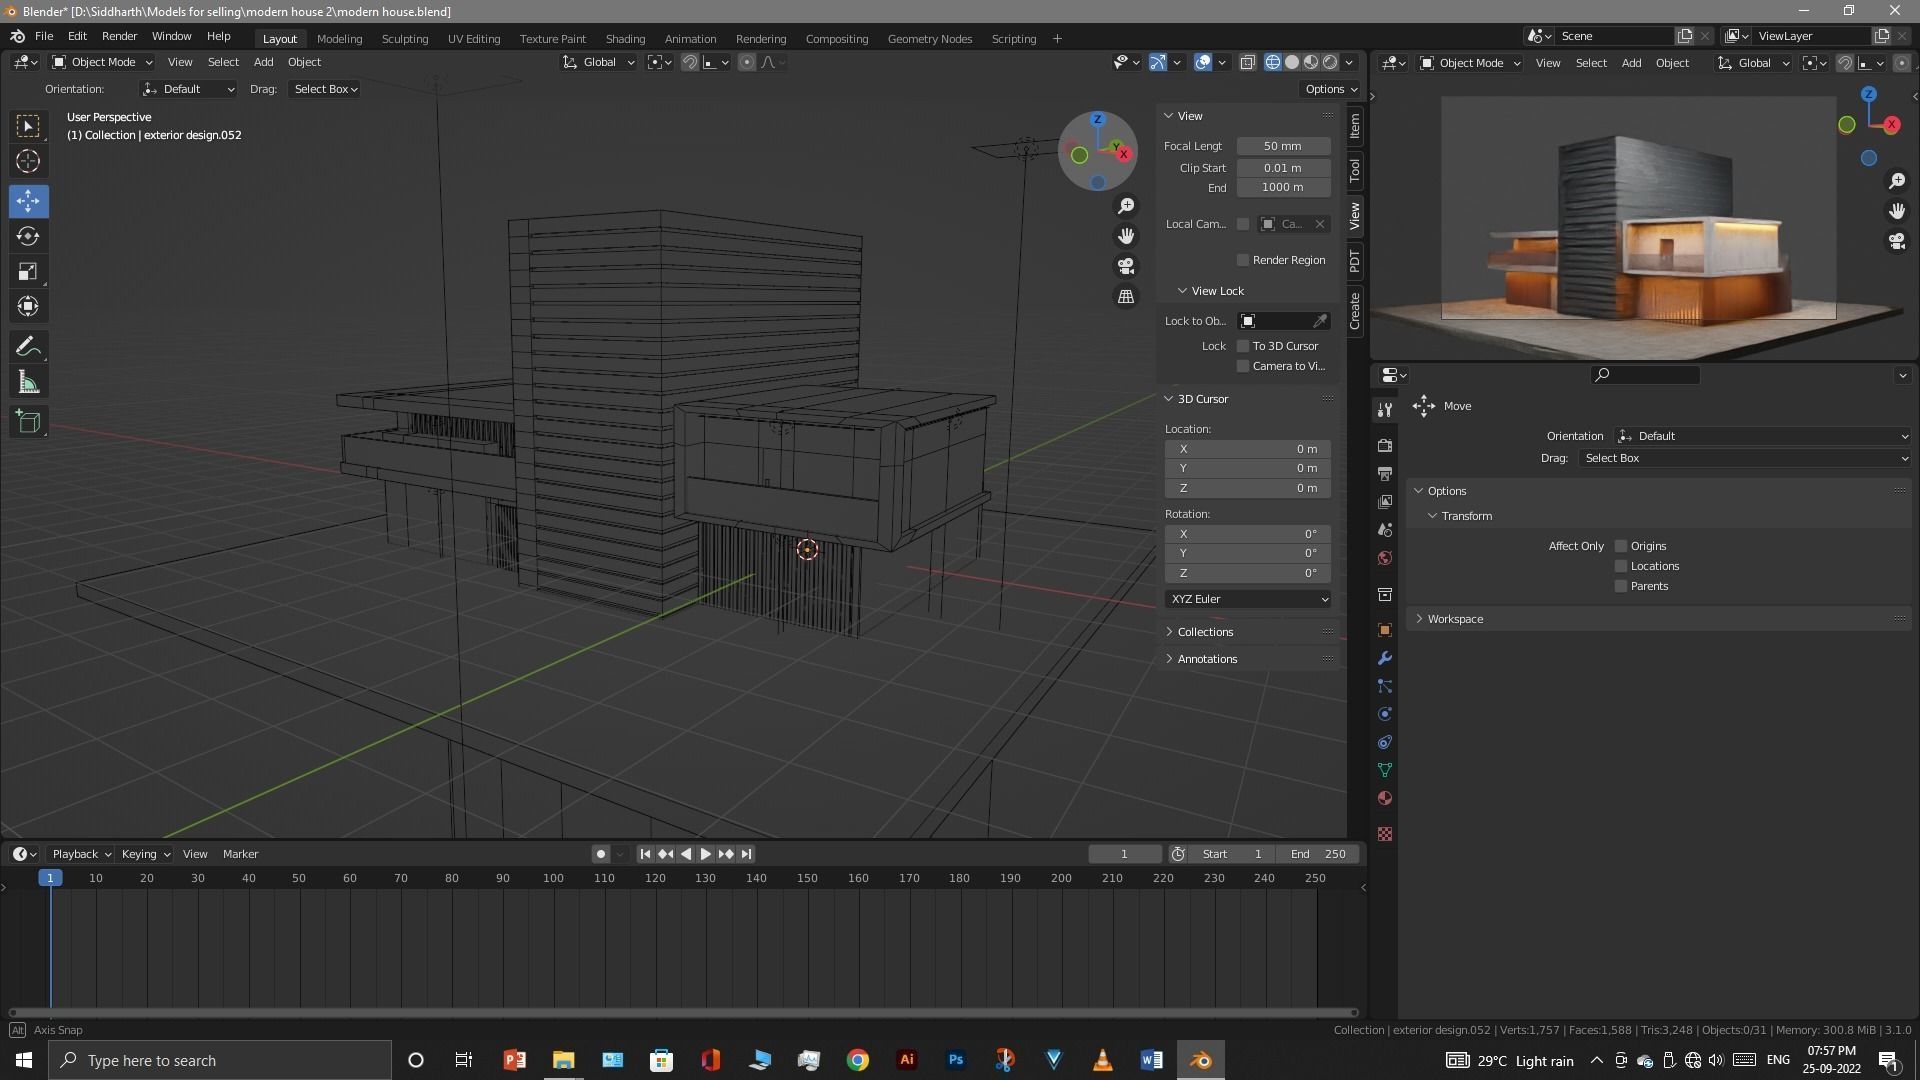Switch to wireframe viewport shading
1920x1080 pixels.
click(x=1273, y=62)
